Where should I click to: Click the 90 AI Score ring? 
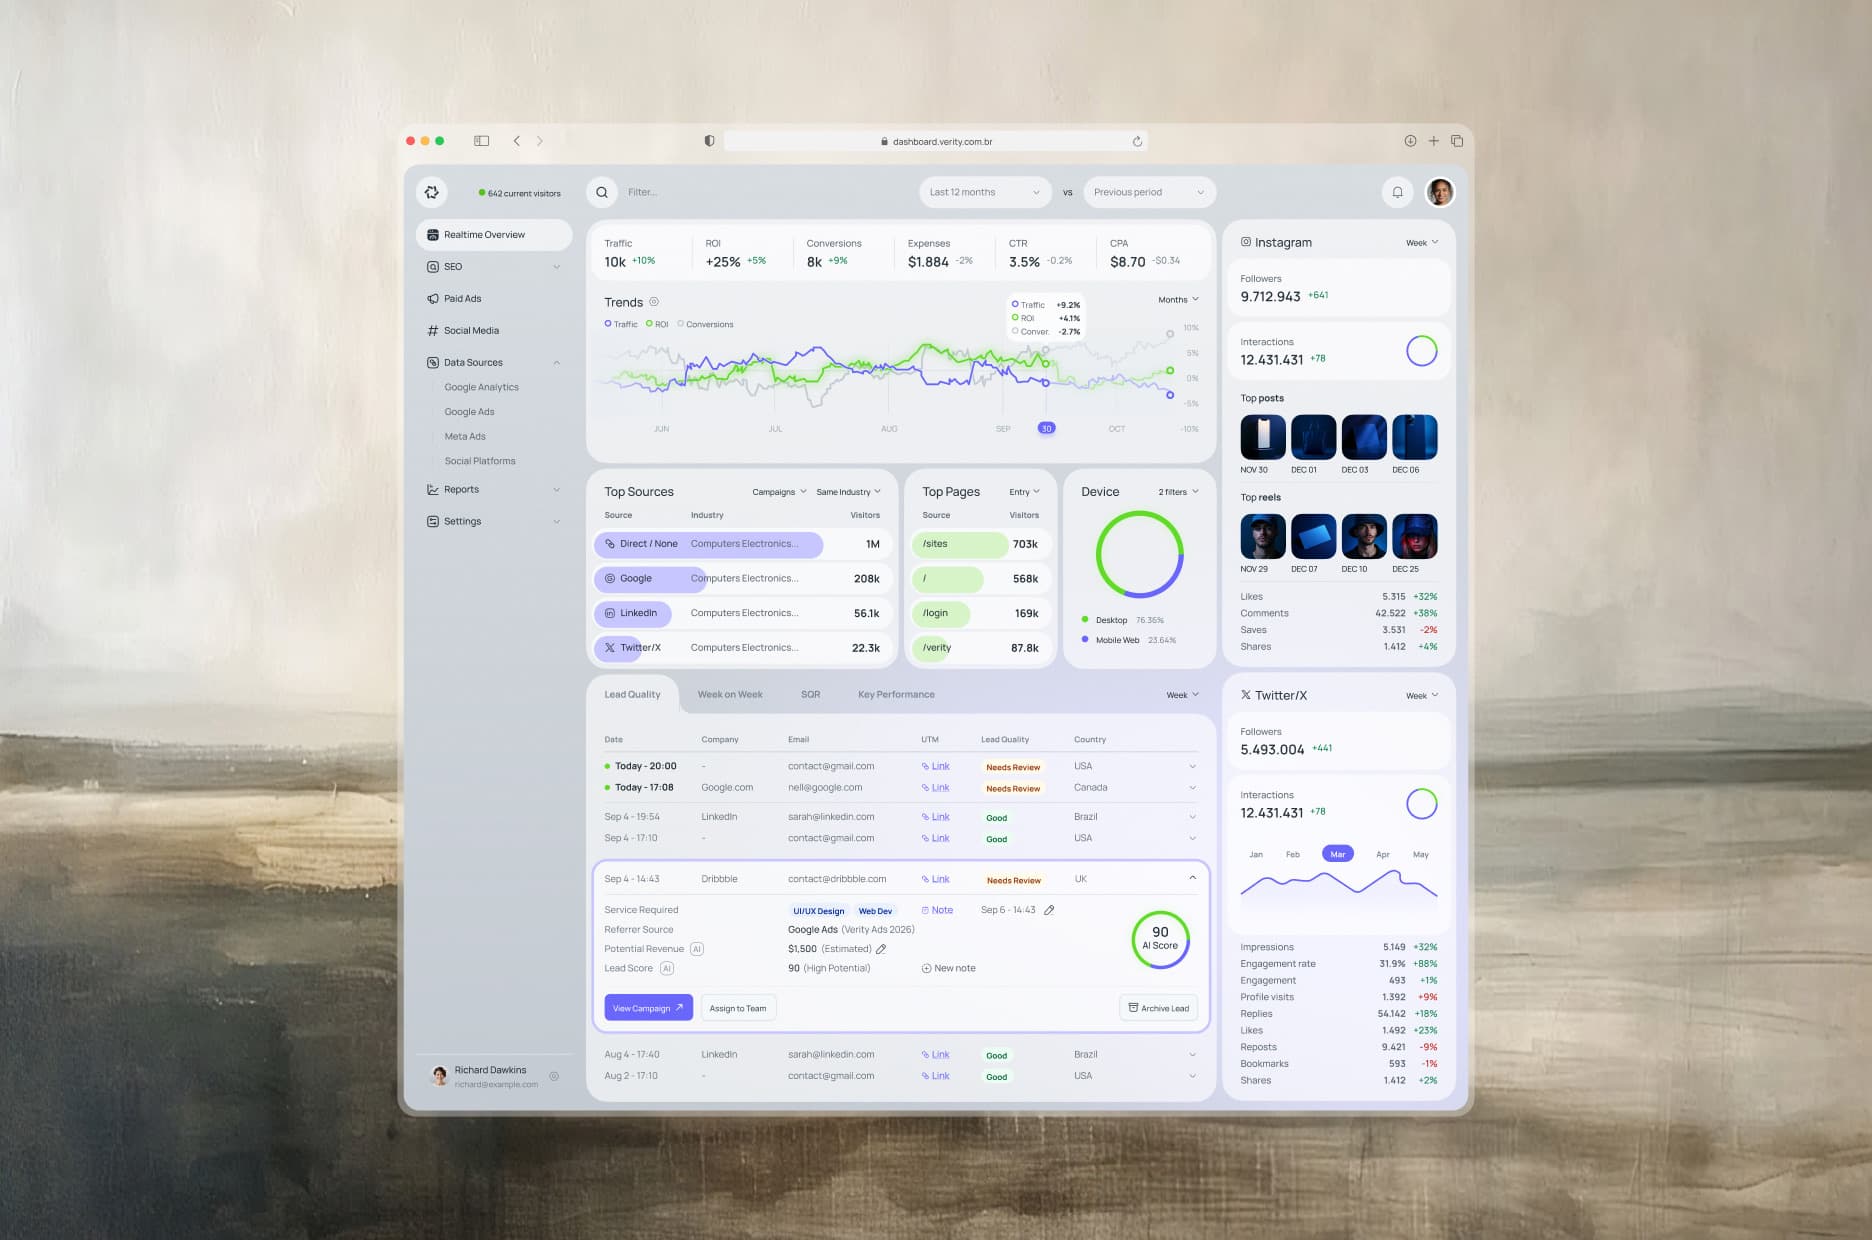(x=1160, y=938)
